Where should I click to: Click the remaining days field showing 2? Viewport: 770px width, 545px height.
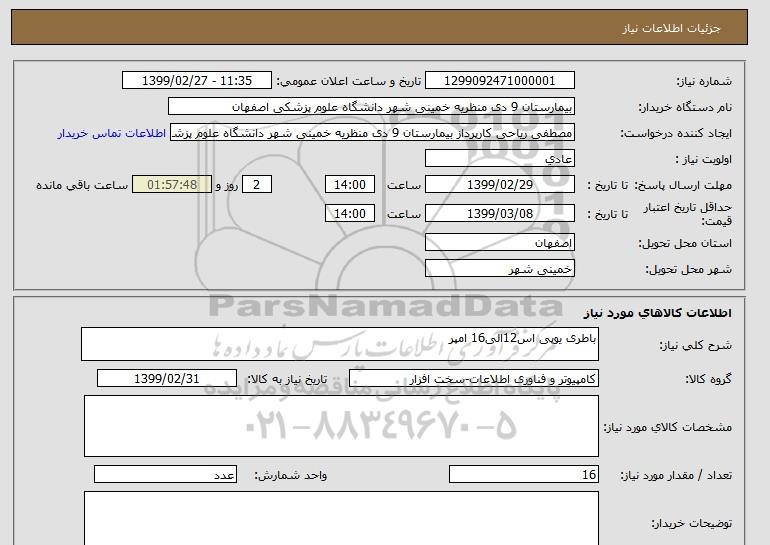click(257, 185)
